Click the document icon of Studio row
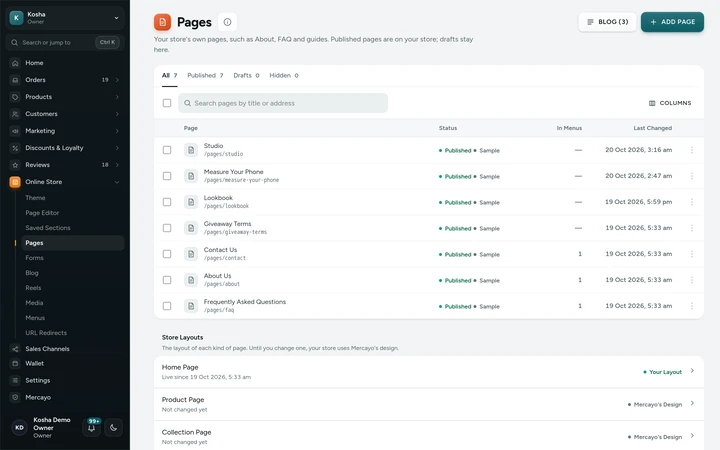 pos(191,150)
